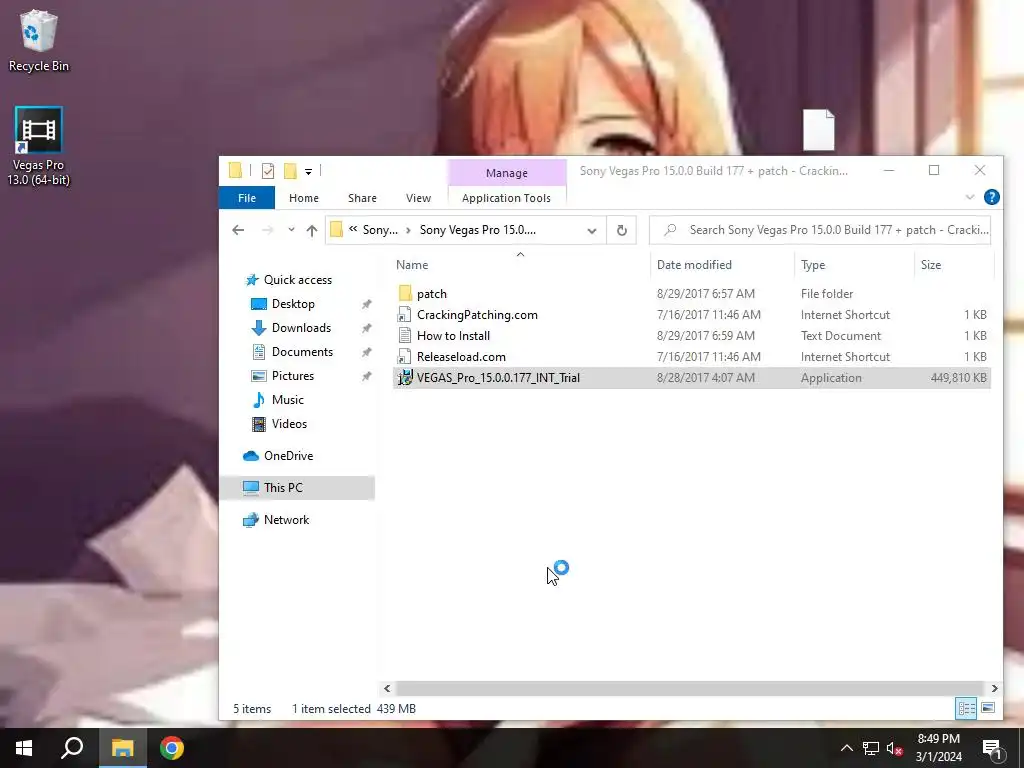The image size is (1024, 768).
Task: Click the File Explorer taskbar icon
Action: pyautogui.click(x=122, y=748)
